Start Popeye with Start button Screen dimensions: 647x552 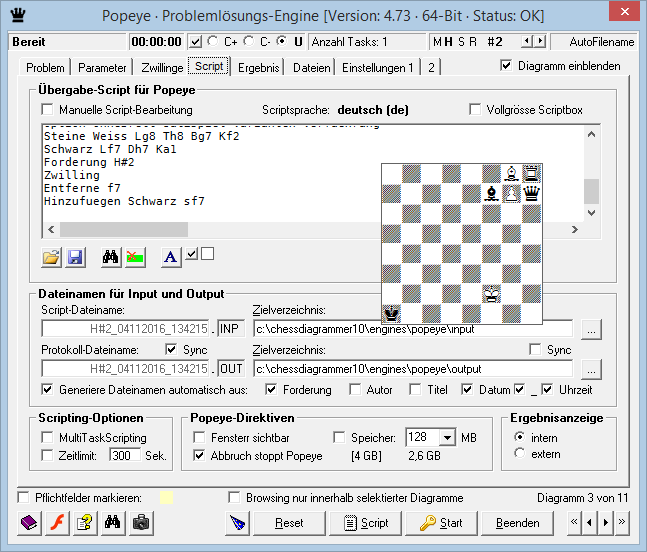[442, 523]
